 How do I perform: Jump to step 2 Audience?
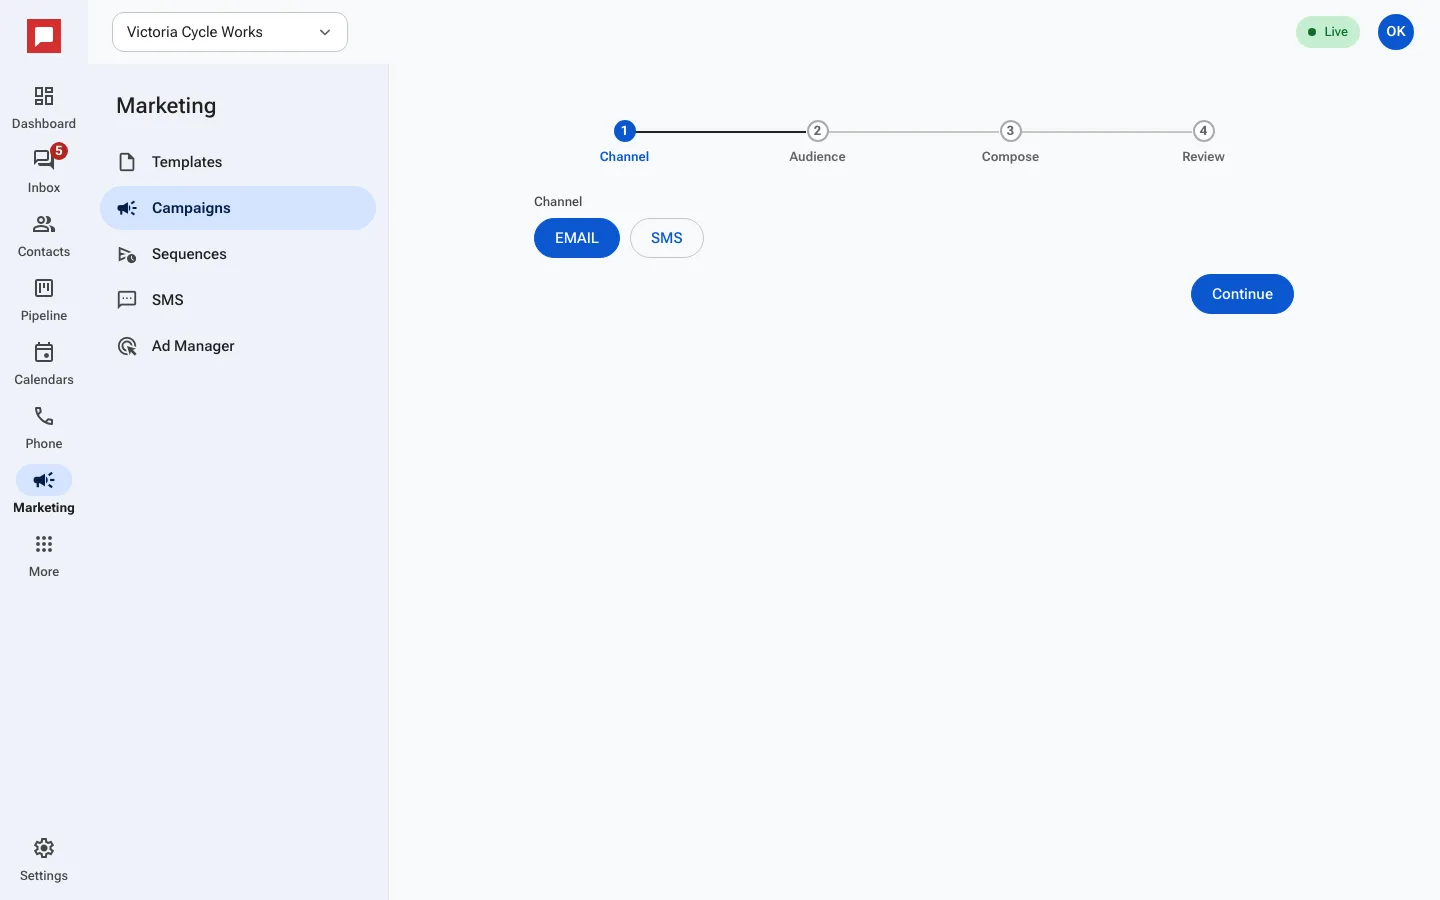817,142
